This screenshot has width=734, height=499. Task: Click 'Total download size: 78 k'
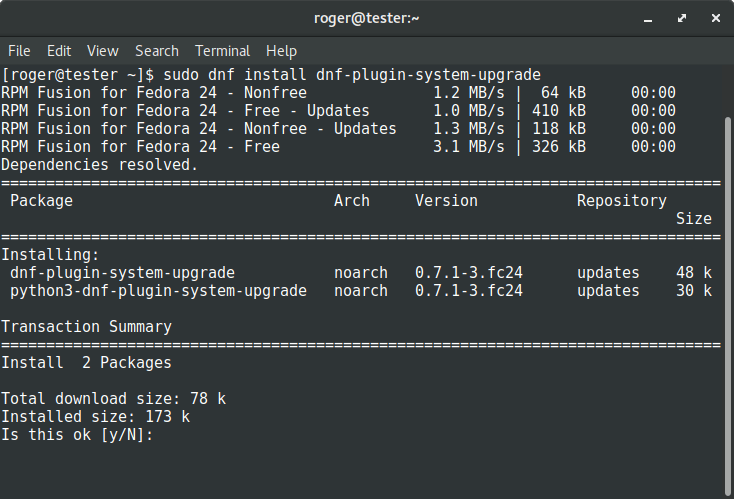pos(114,399)
